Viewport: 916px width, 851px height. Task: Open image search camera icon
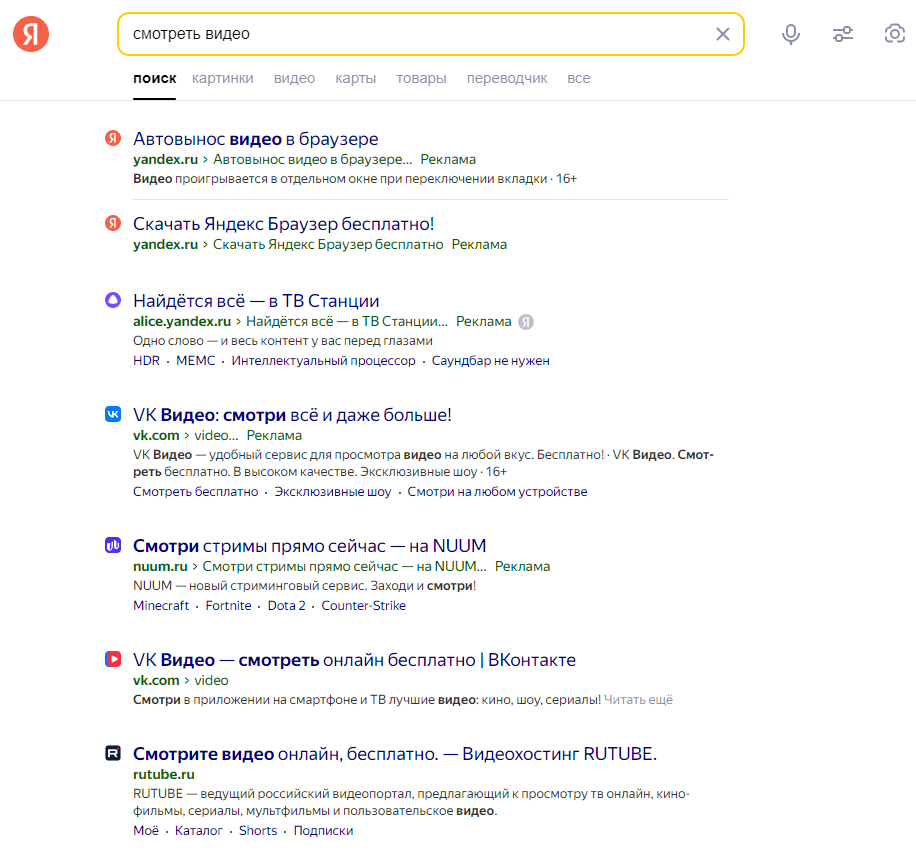[x=894, y=34]
